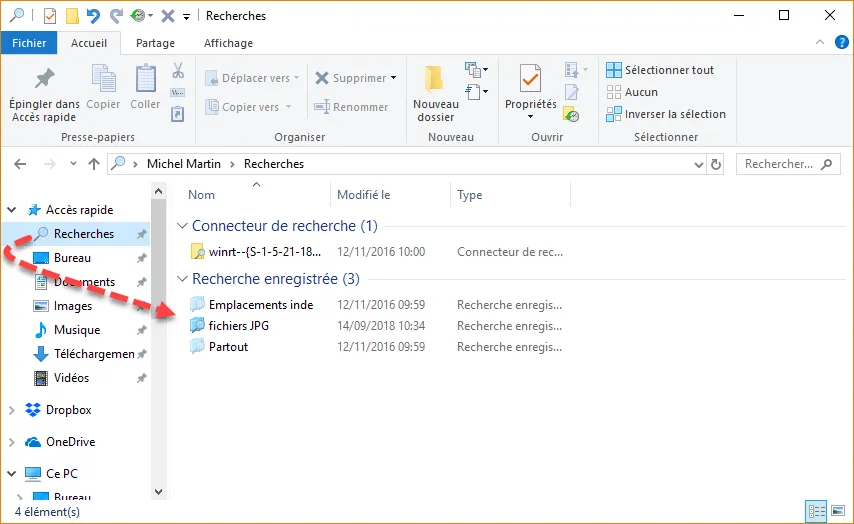Viewport: 854px width, 524px height.
Task: Open the Déplacer vers dropdown
Action: coord(249,78)
